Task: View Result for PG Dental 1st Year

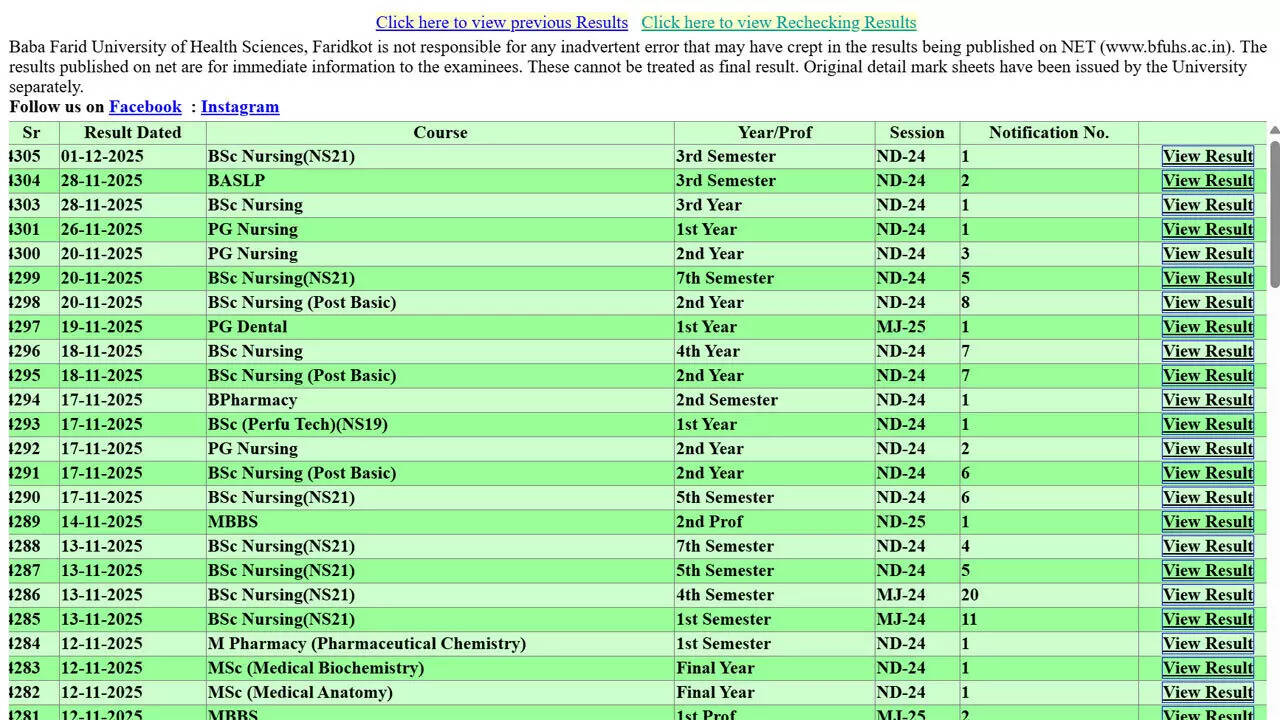Action: tap(1207, 327)
